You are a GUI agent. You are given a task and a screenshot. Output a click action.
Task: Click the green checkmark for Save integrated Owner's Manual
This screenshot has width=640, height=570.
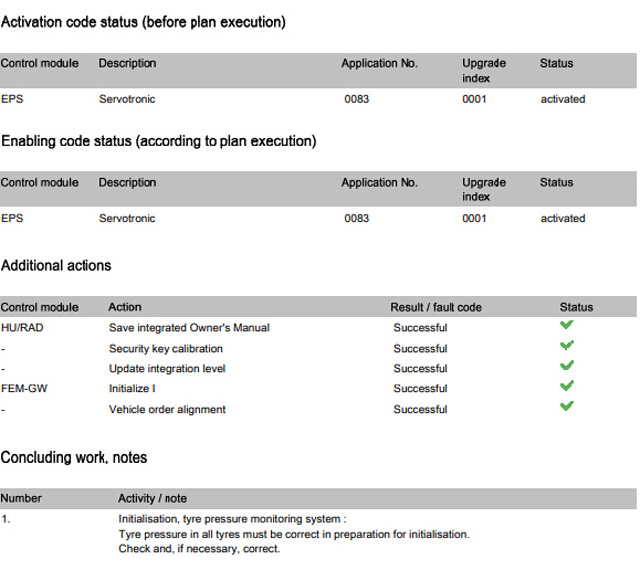pos(567,326)
